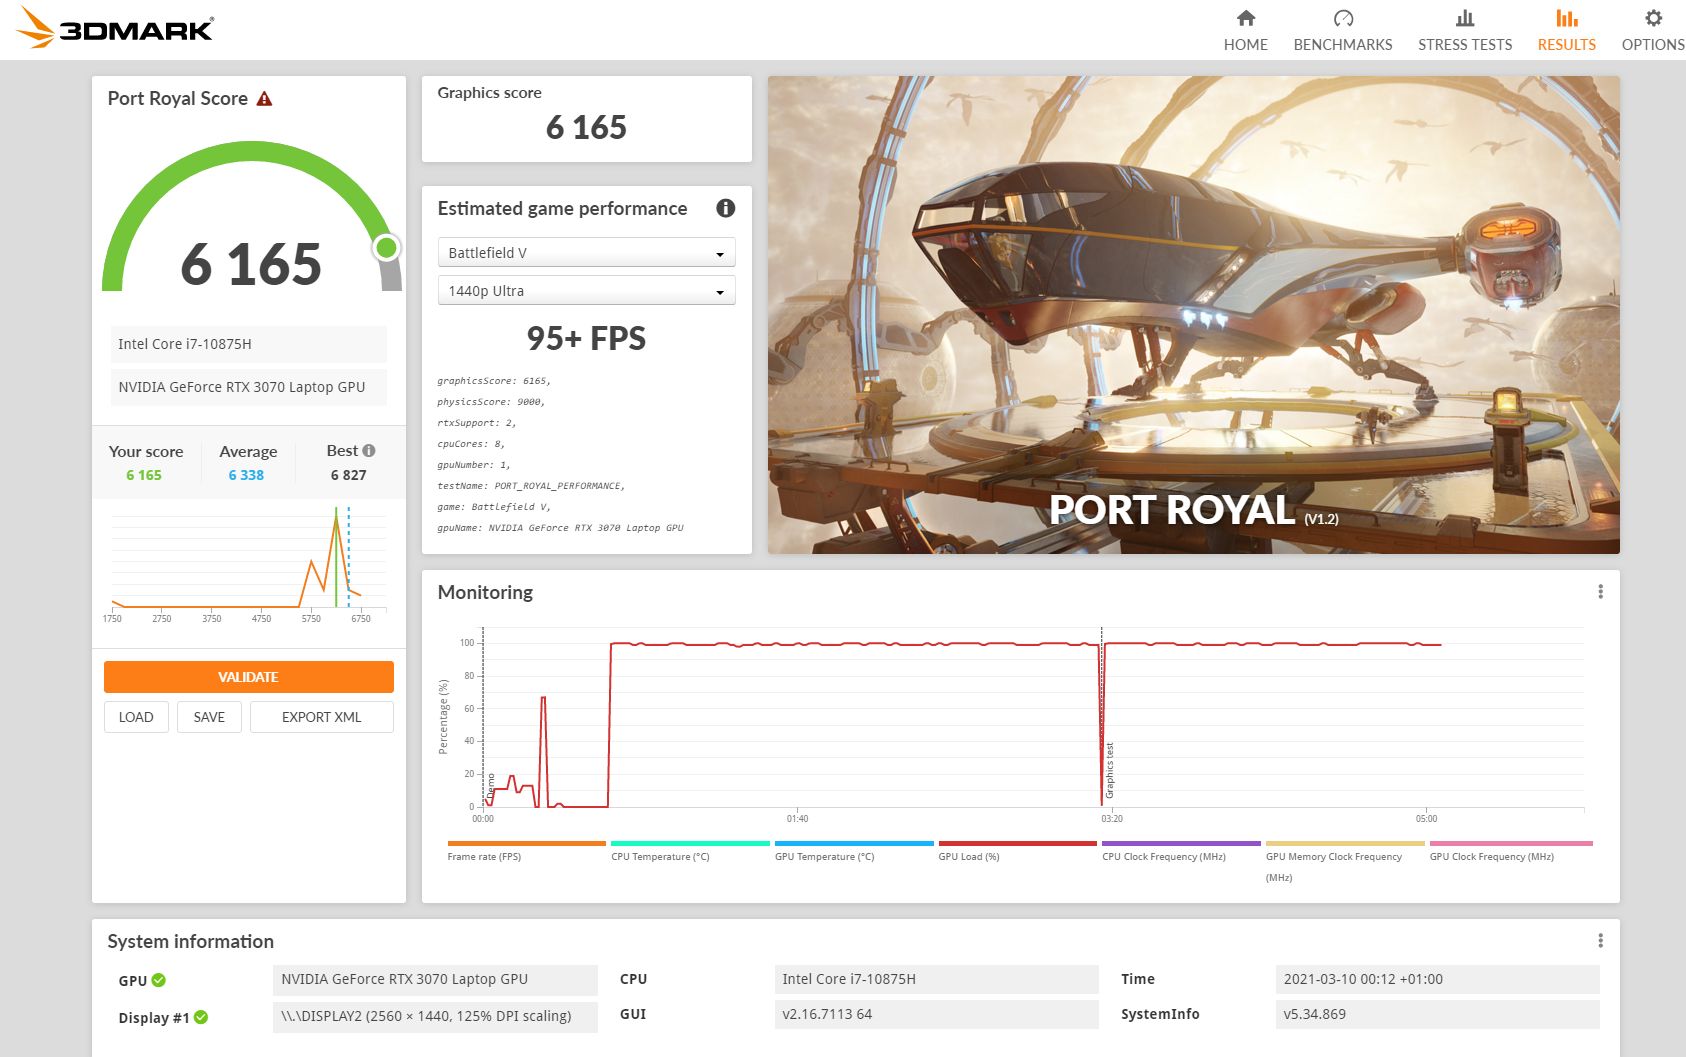The height and width of the screenshot is (1057, 1686).
Task: Click CPU value in System information
Action: tap(936, 979)
